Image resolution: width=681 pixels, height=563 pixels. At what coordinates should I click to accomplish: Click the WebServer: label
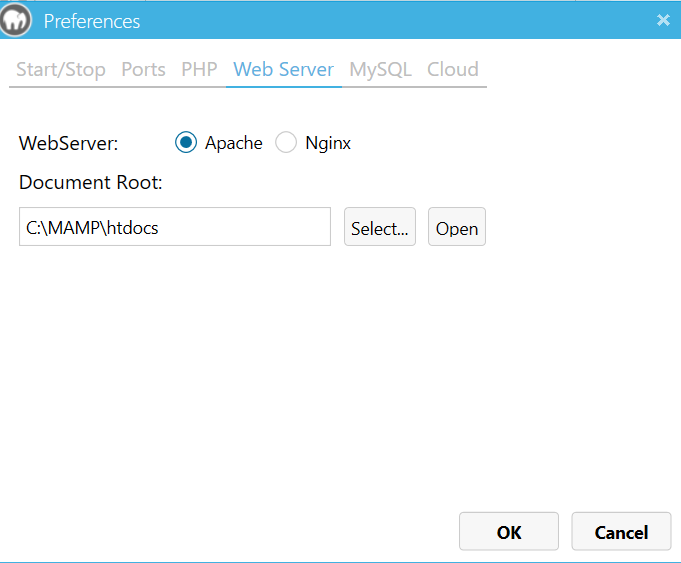pos(69,143)
